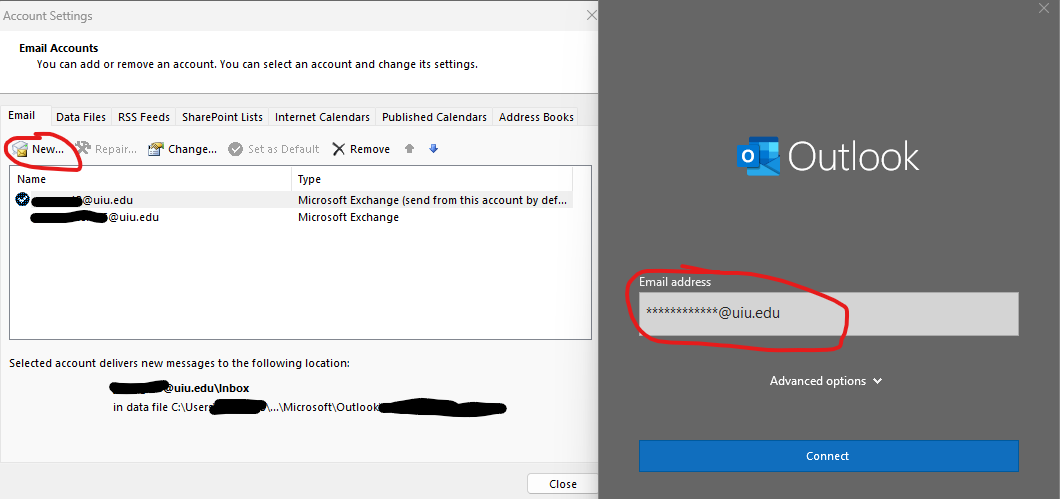Image resolution: width=1060 pixels, height=499 pixels.
Task: Switch to the RSS Feeds tab
Action: pos(144,117)
